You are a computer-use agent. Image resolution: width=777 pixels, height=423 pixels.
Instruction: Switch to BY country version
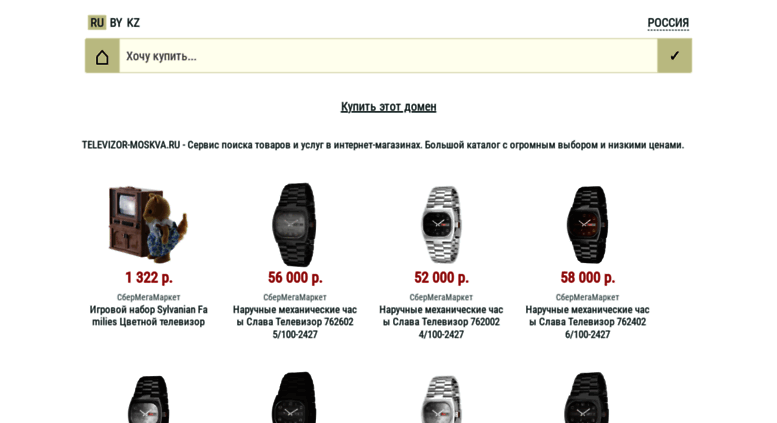pyautogui.click(x=116, y=23)
